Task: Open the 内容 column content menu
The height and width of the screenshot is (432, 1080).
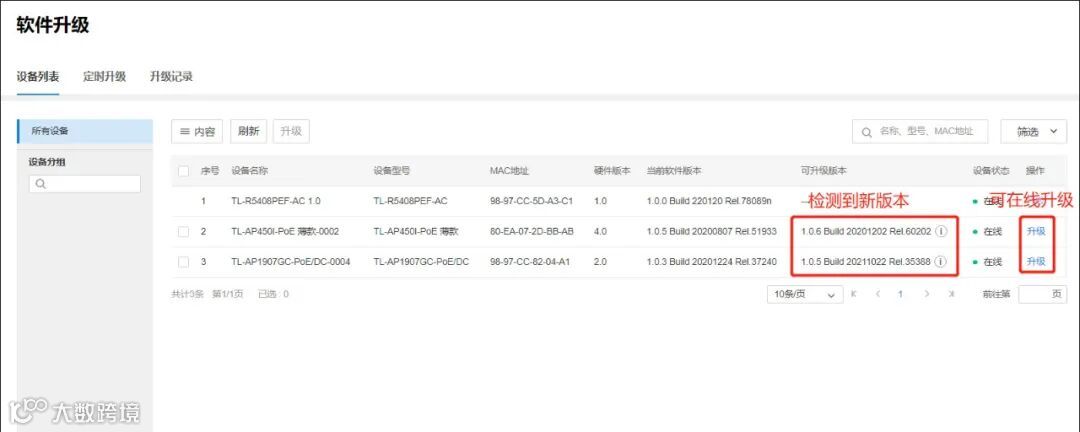Action: (x=197, y=132)
